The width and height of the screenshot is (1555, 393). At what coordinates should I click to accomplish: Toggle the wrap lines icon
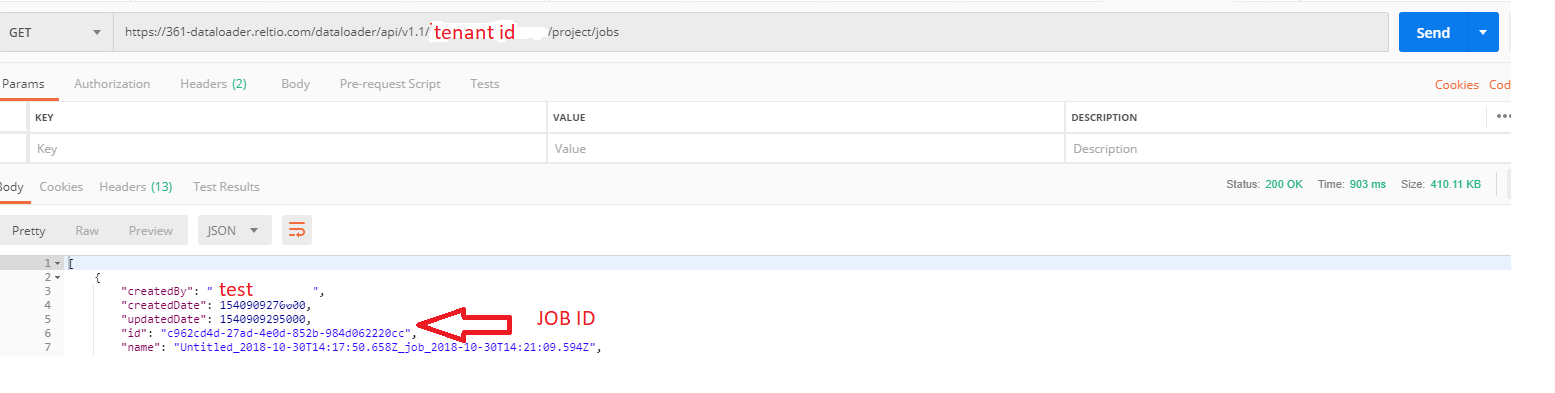coord(297,230)
